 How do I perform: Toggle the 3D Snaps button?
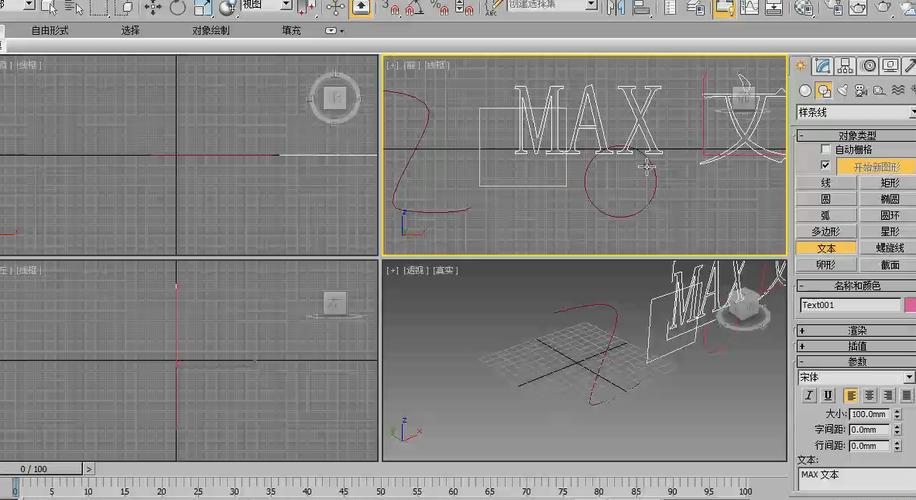pyautogui.click(x=391, y=7)
